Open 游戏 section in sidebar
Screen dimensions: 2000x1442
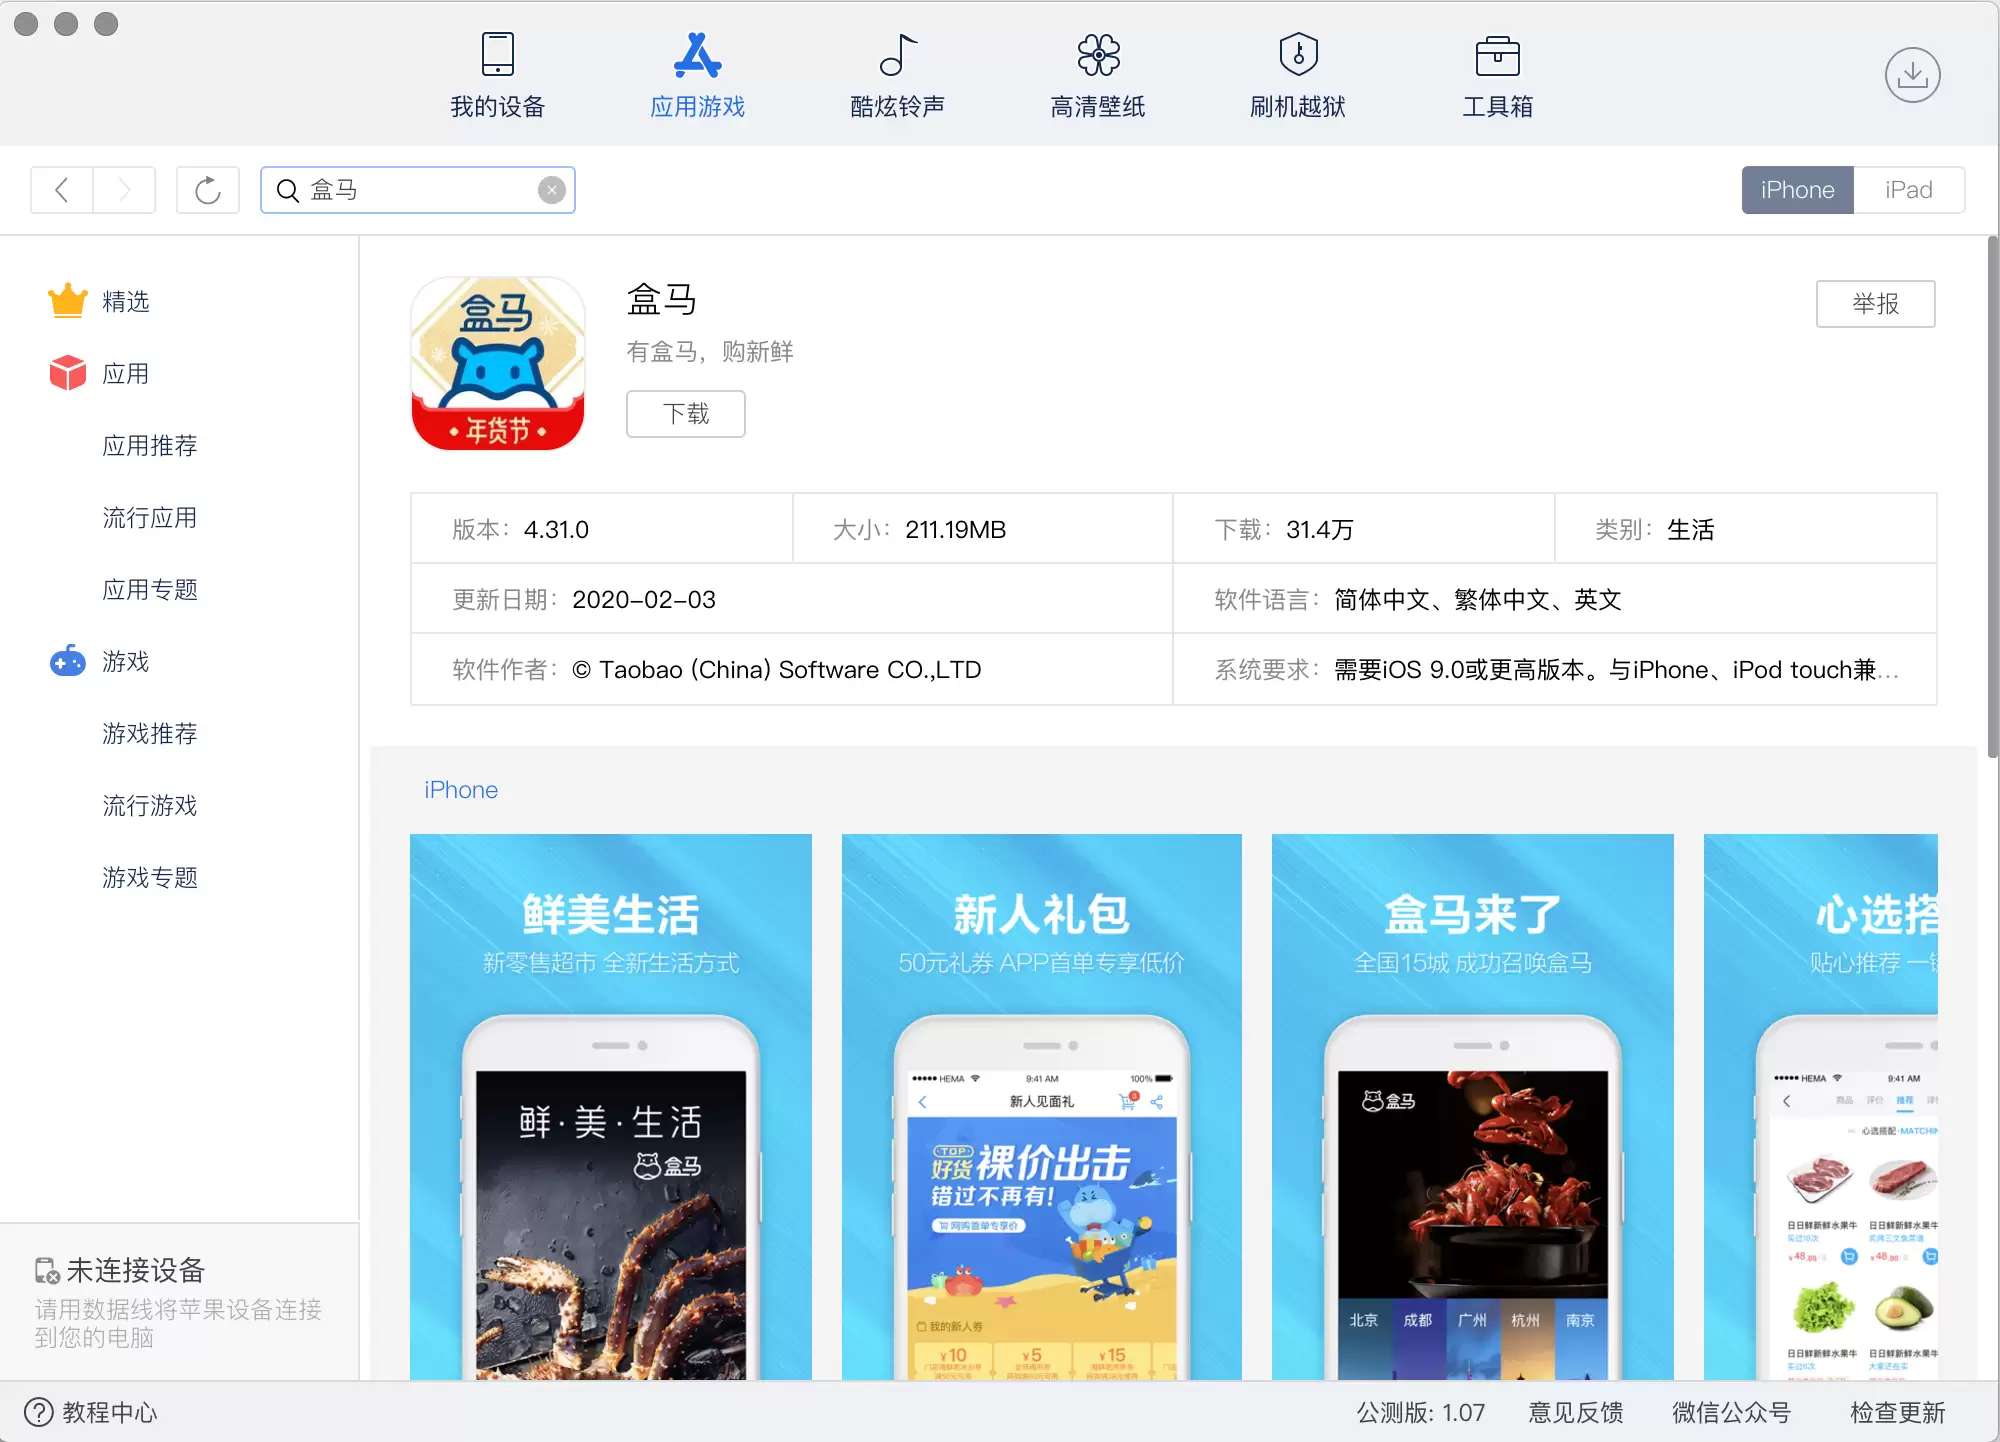coord(126,661)
